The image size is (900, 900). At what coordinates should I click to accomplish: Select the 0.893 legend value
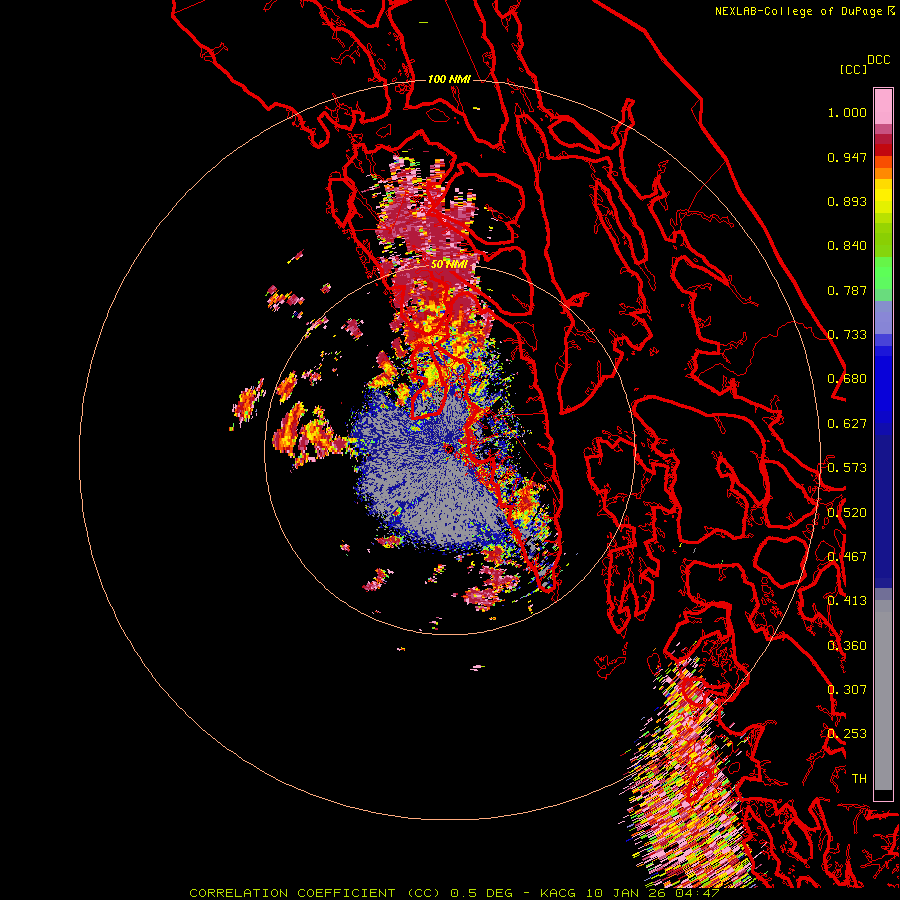click(x=847, y=201)
